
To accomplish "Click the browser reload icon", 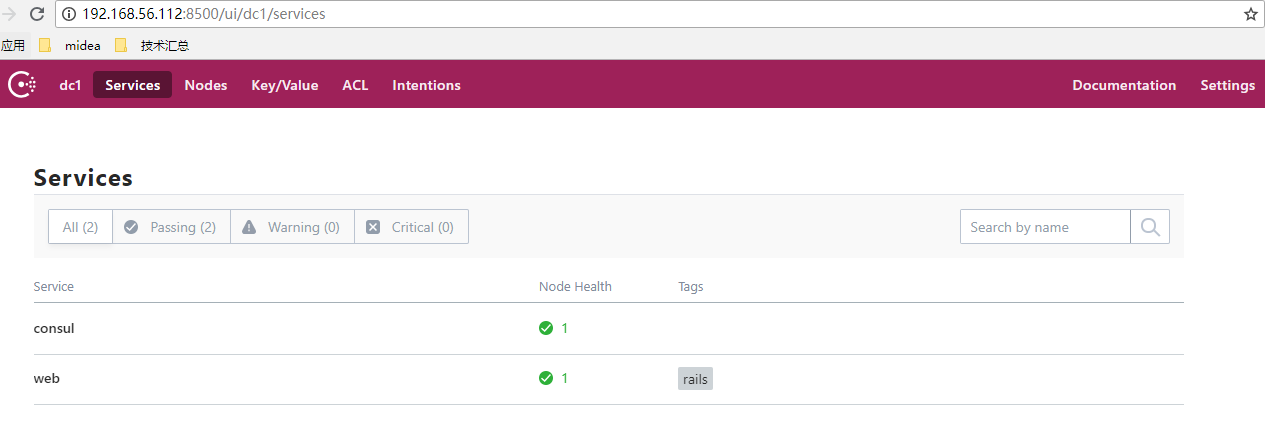I will (37, 15).
